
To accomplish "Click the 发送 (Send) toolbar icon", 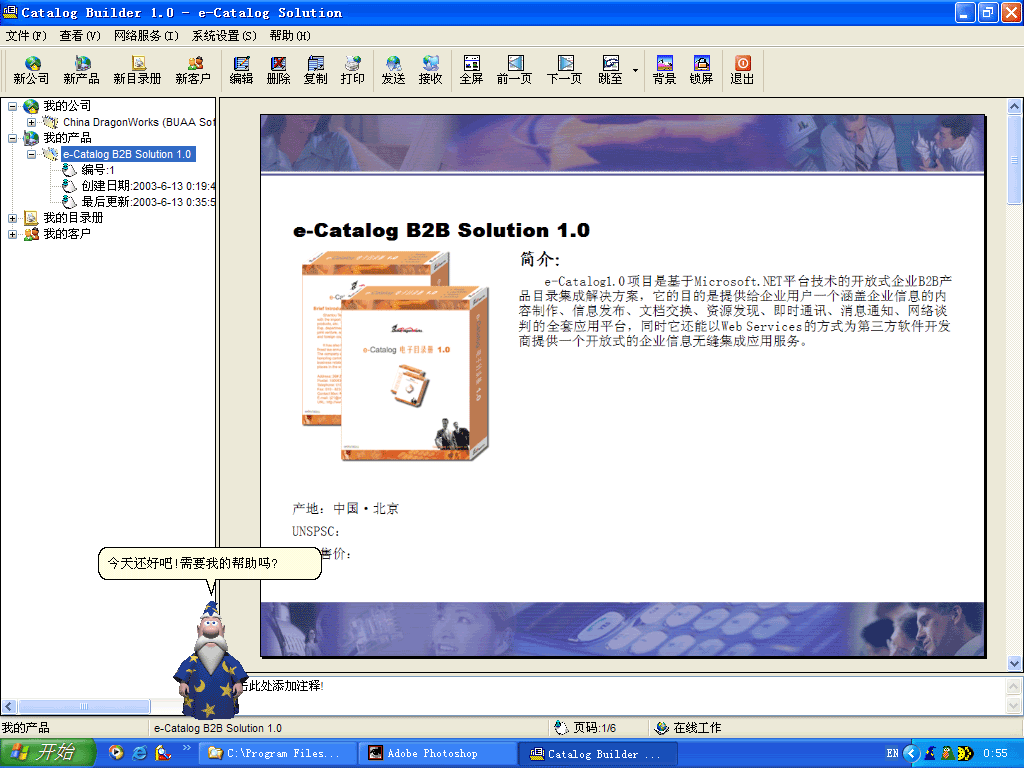I will (x=393, y=70).
